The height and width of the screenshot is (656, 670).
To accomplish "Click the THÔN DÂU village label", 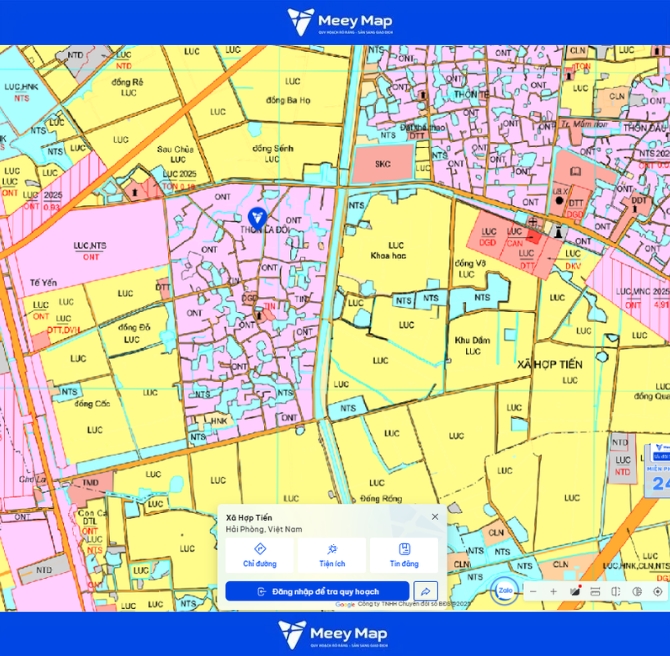I will 644,128.
